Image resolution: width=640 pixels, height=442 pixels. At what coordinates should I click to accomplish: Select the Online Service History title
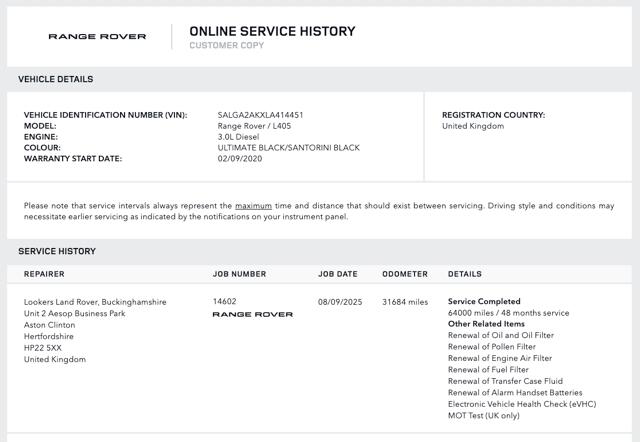coord(272,31)
